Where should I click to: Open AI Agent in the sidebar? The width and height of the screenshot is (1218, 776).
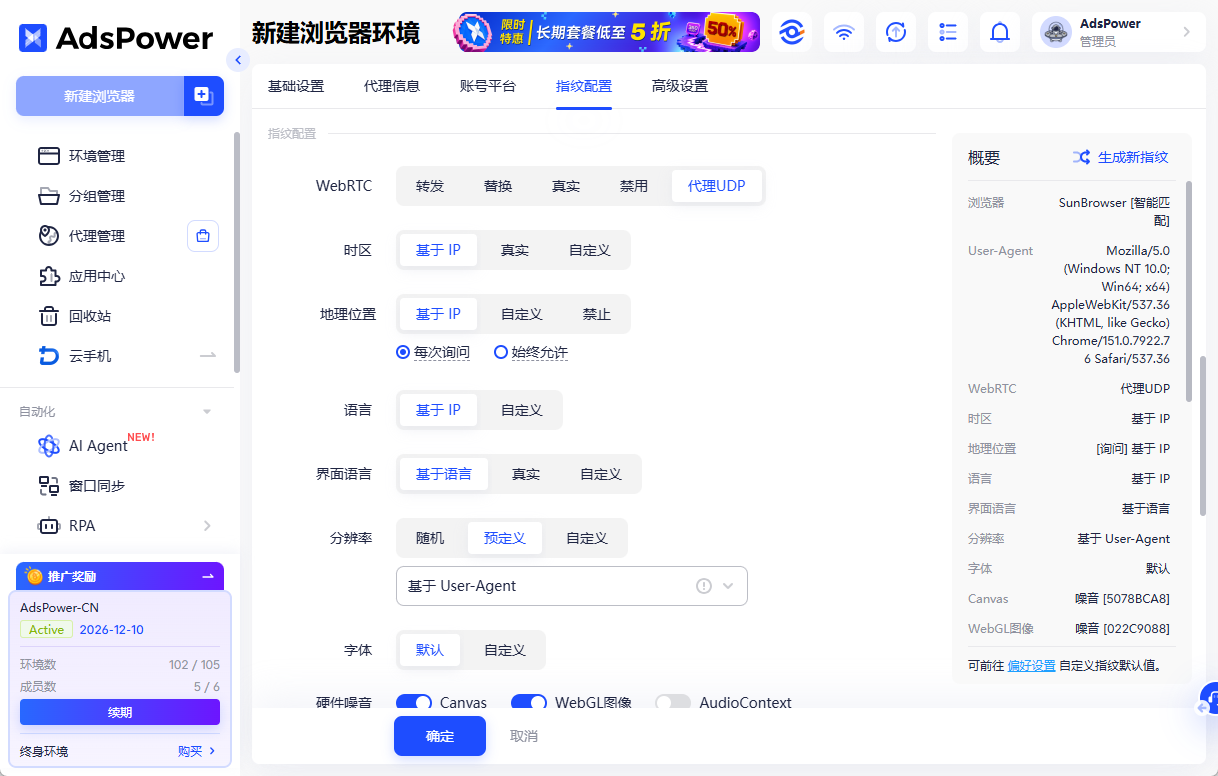(97, 446)
